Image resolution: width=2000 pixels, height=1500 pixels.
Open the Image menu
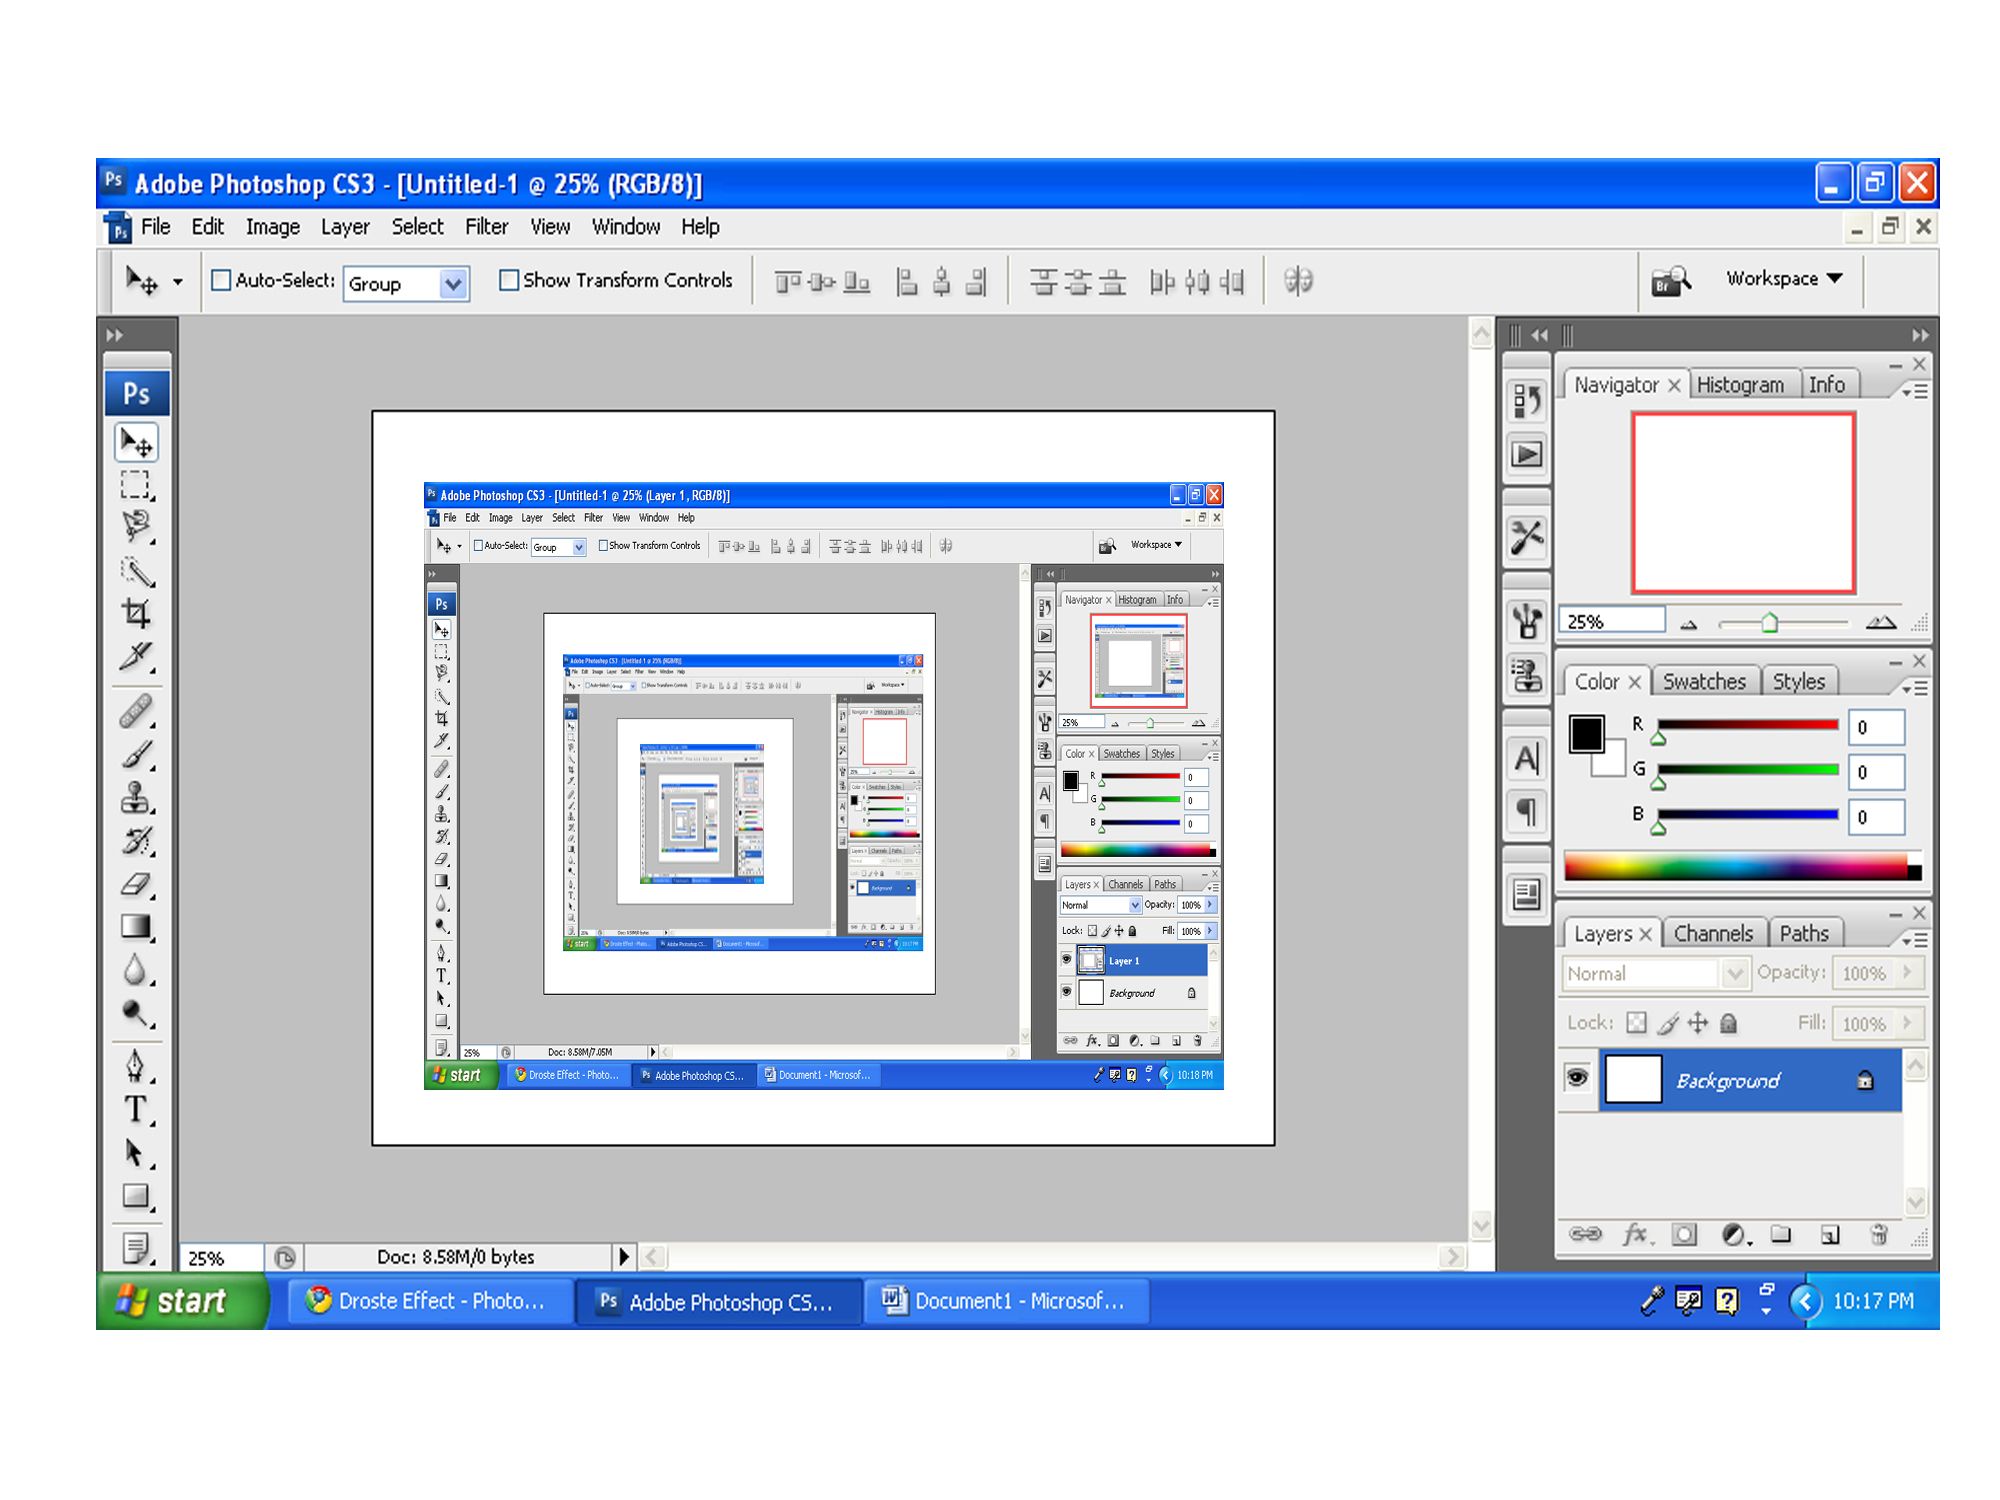coord(273,227)
